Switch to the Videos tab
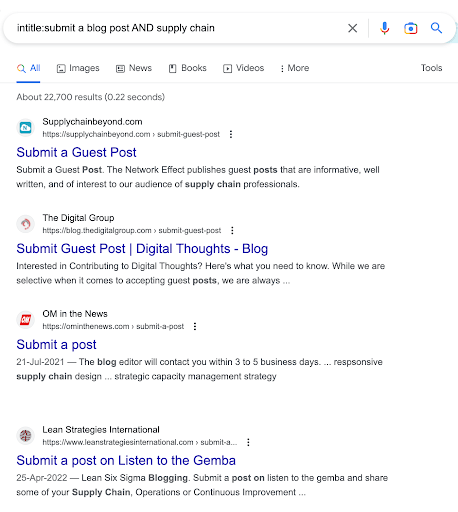This screenshot has height=512, width=458. point(243,68)
